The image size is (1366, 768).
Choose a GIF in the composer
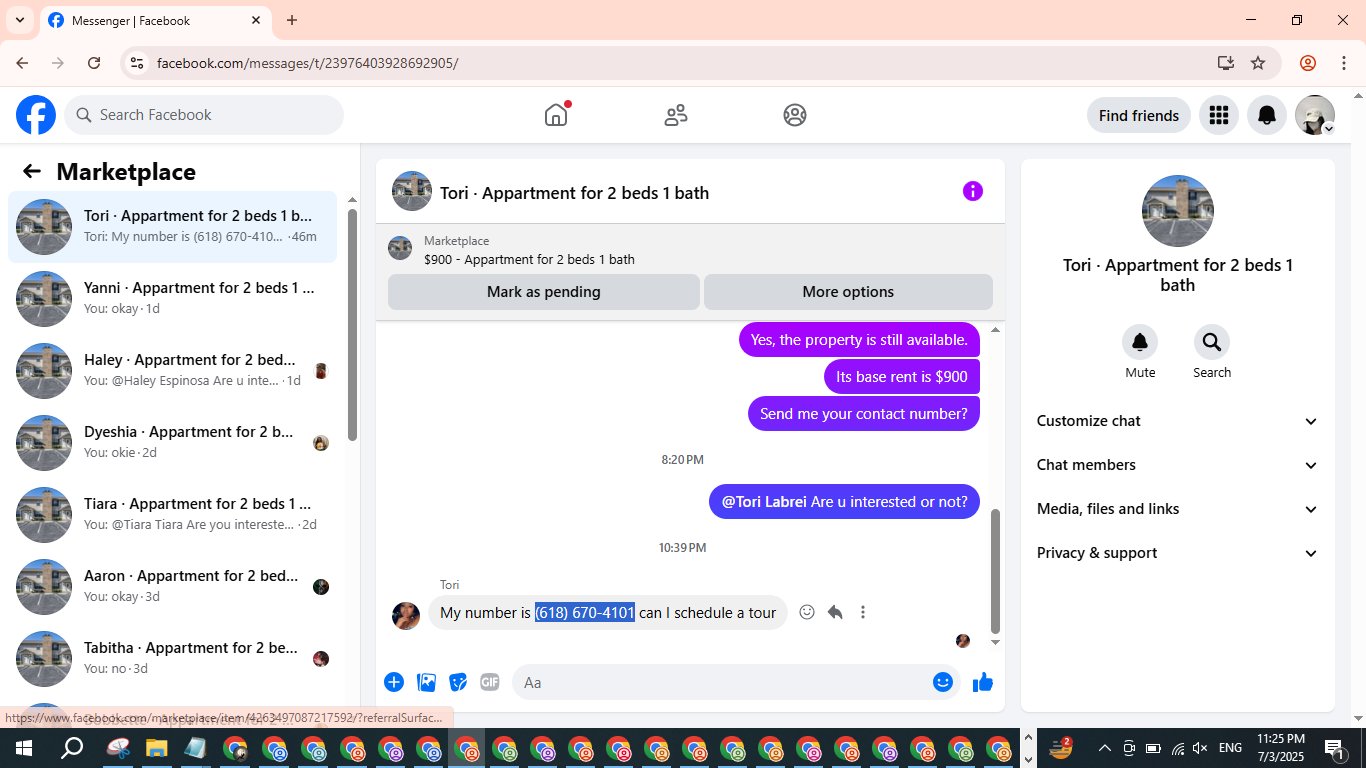490,682
